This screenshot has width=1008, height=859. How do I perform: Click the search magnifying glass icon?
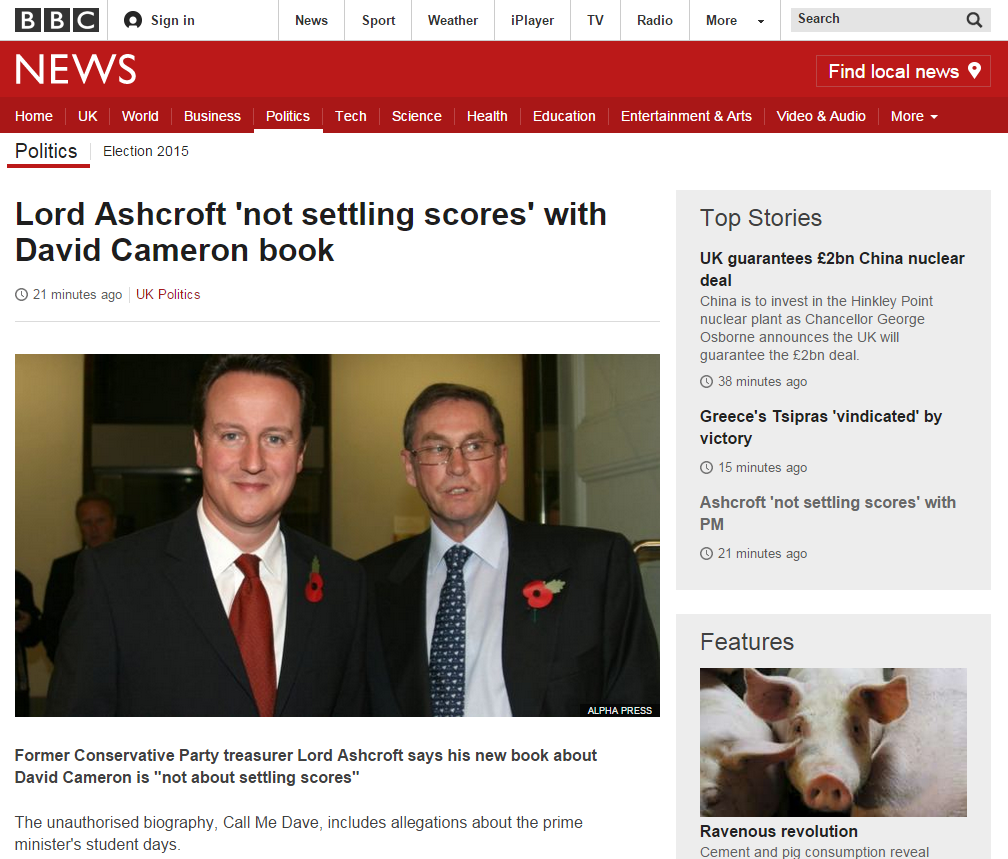point(974,20)
